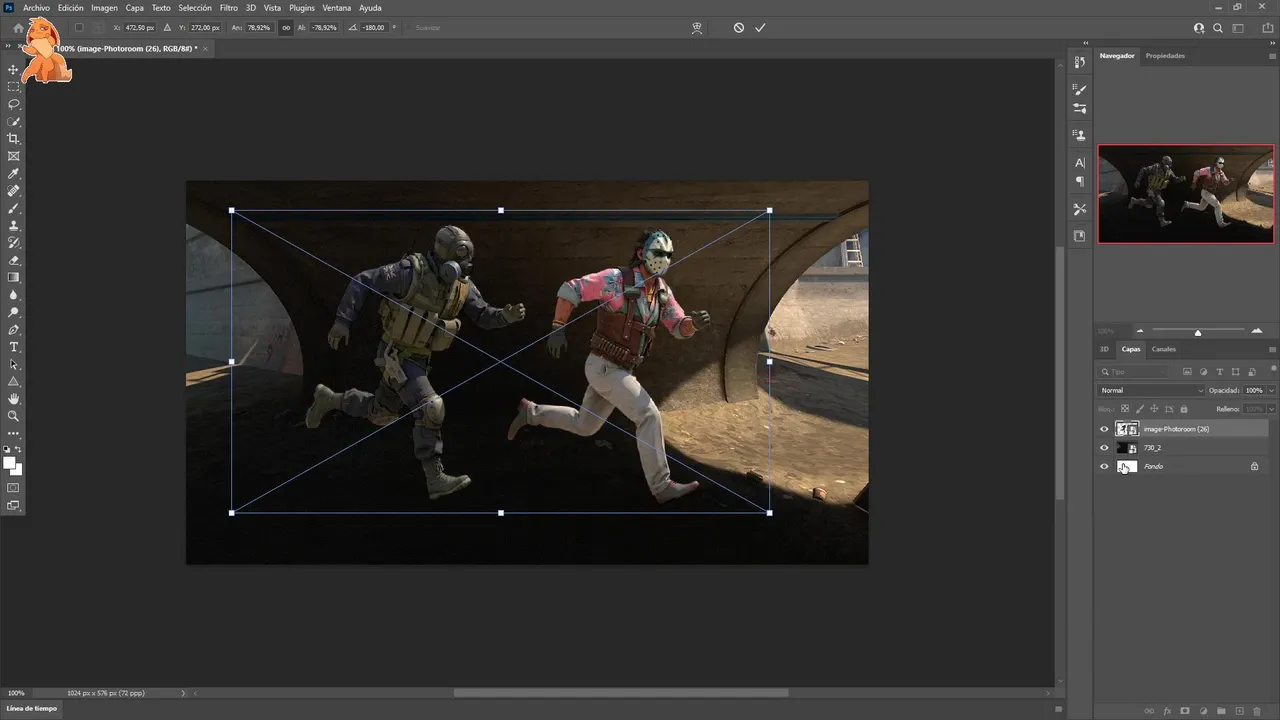Open the Normal blend mode dropdown

pos(1152,390)
